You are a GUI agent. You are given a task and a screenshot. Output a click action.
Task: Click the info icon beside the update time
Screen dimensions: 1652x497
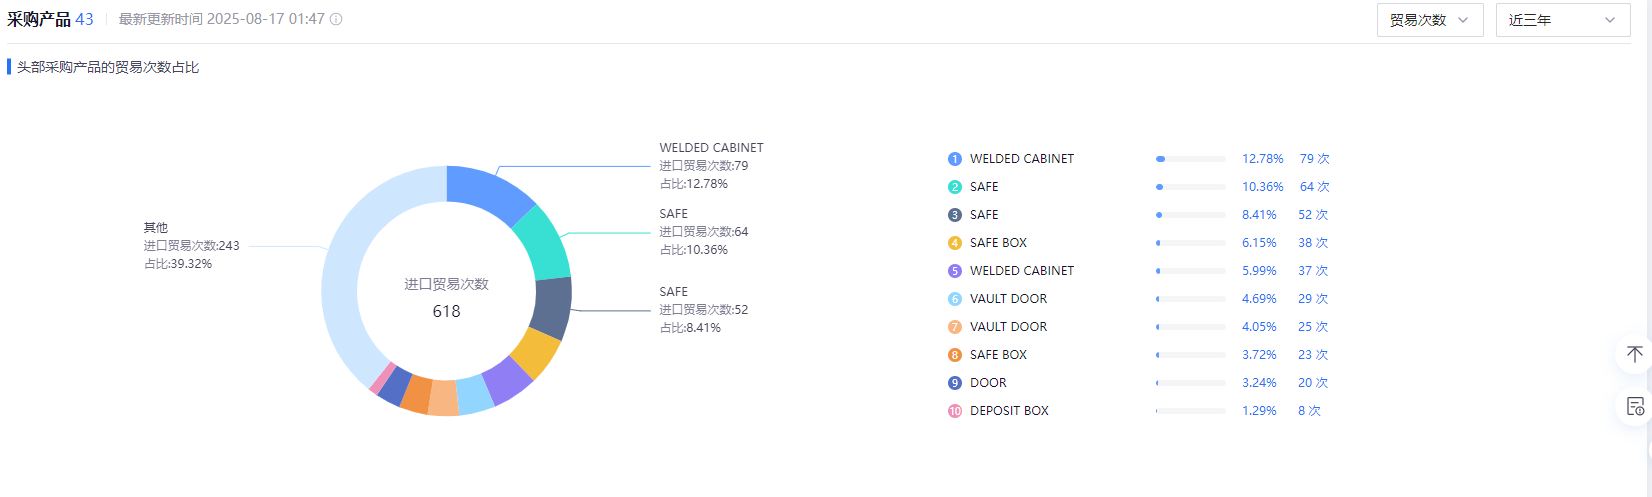pyautogui.click(x=336, y=19)
